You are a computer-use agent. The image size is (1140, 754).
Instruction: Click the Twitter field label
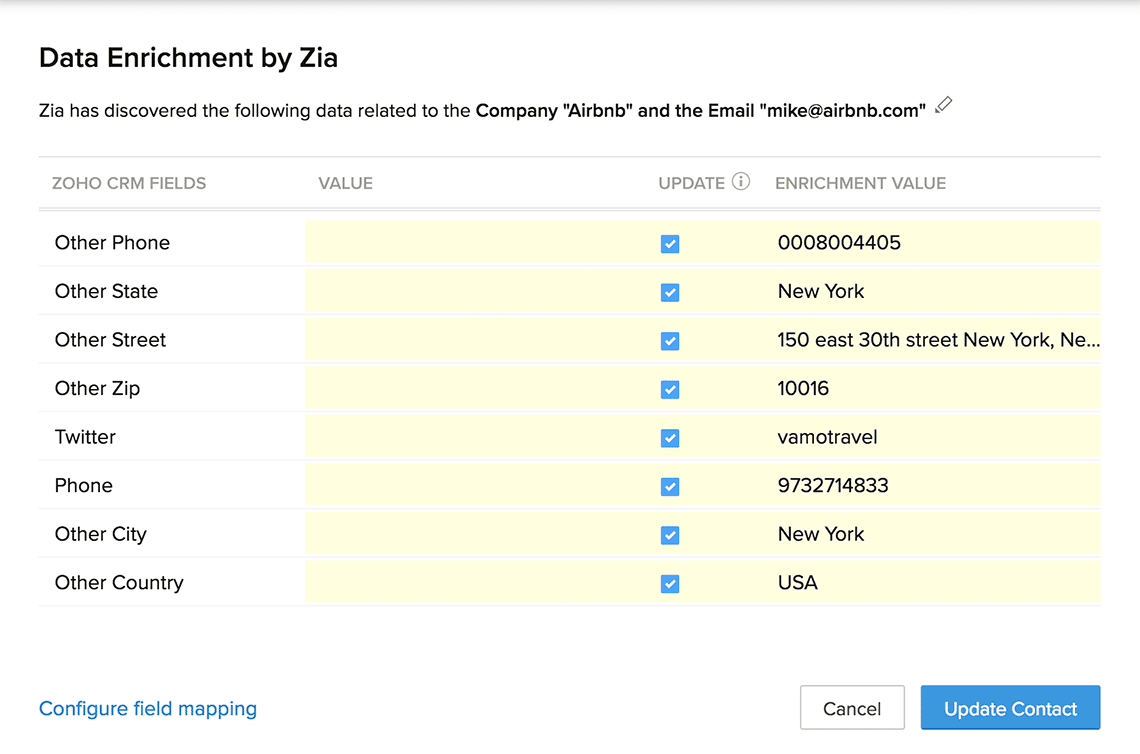click(85, 437)
